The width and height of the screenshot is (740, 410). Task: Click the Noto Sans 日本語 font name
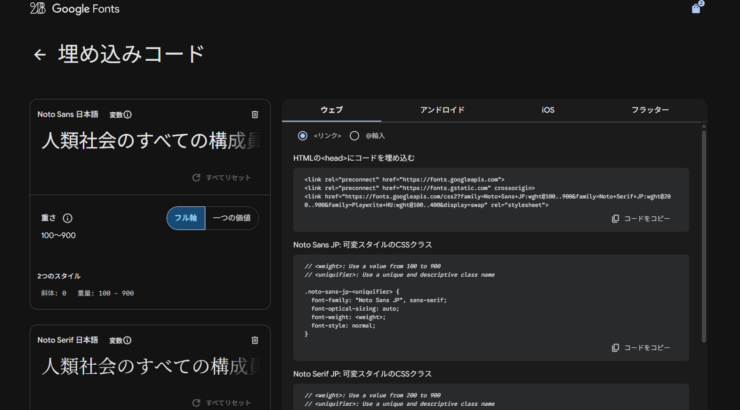pos(68,115)
